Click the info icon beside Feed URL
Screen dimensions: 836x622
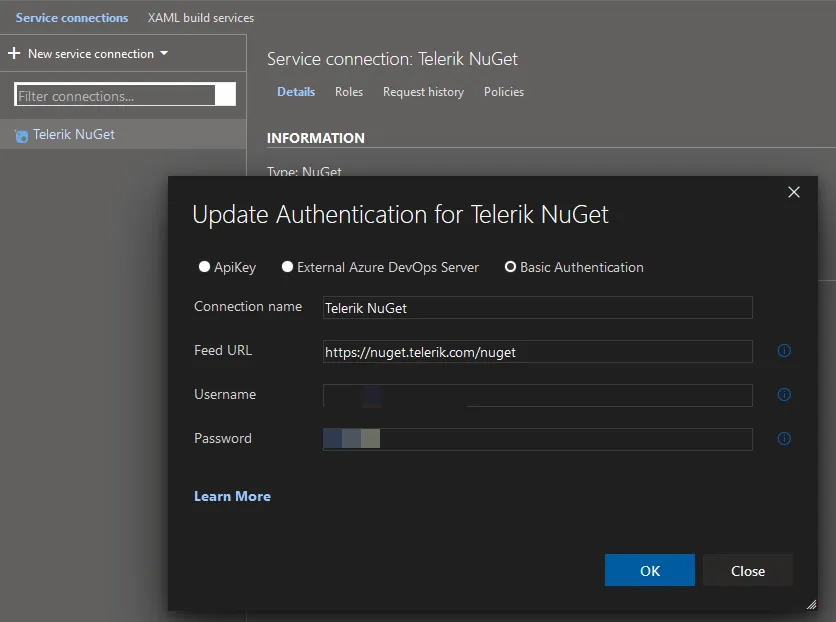click(784, 351)
